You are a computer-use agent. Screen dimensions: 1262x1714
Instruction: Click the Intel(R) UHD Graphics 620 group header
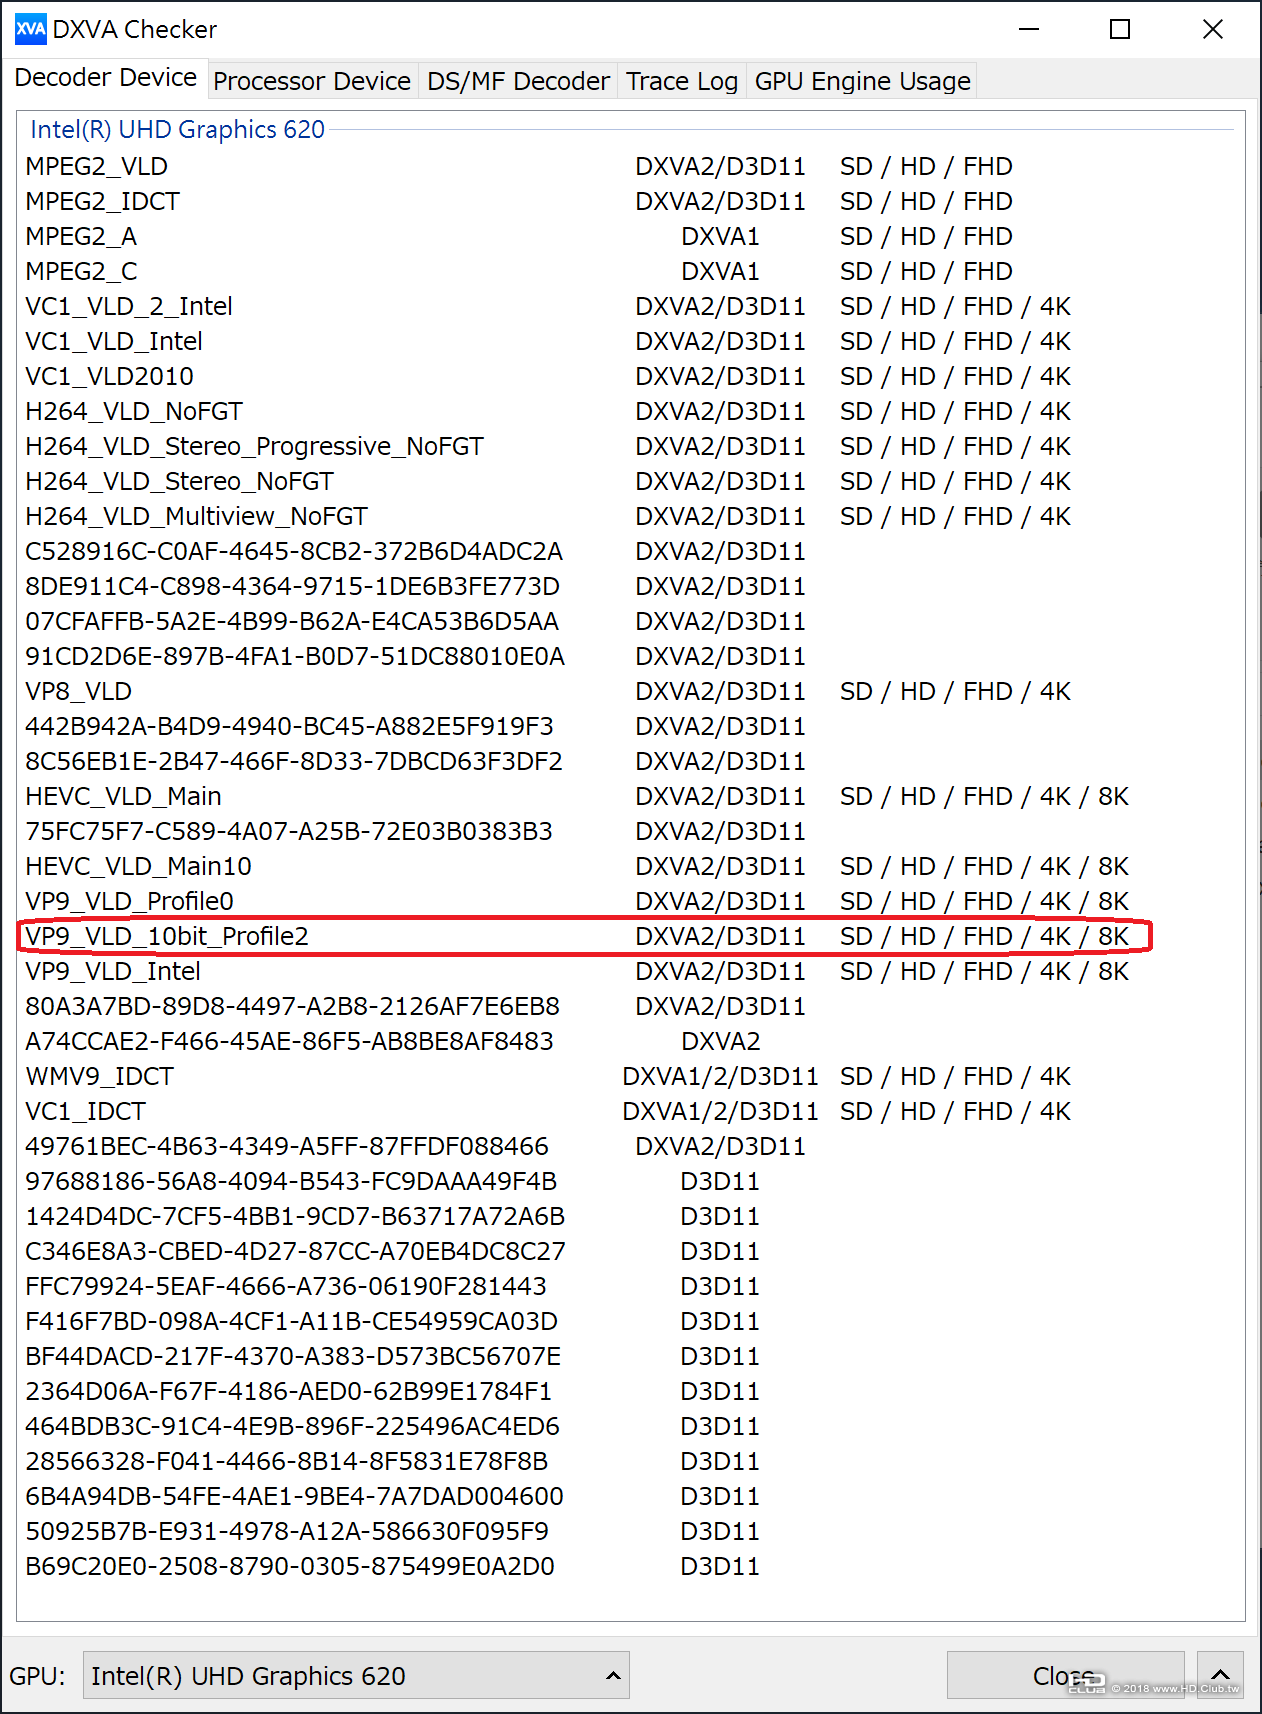pyautogui.click(x=178, y=130)
